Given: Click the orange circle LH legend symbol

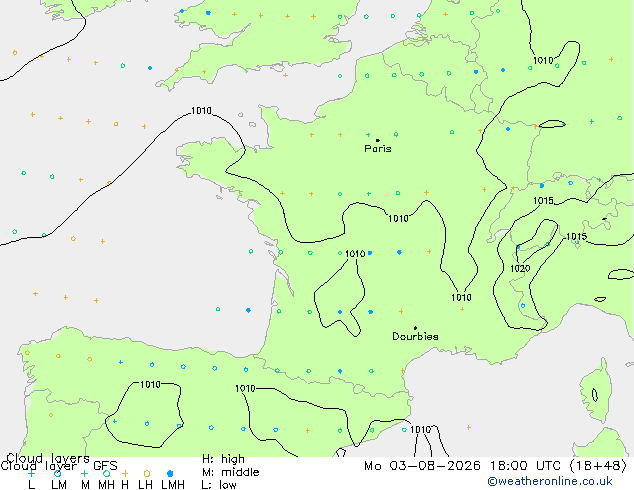Looking at the screenshot, I should [x=147, y=473].
